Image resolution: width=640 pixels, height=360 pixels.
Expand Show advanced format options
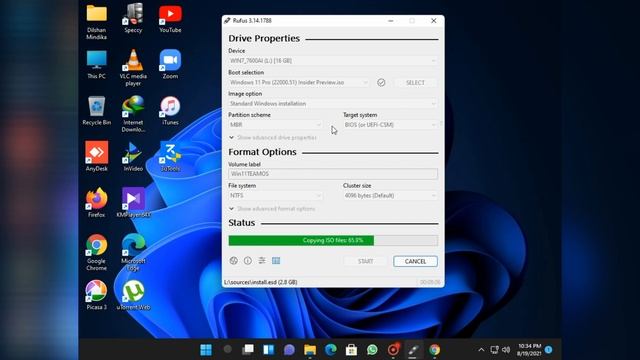point(272,209)
